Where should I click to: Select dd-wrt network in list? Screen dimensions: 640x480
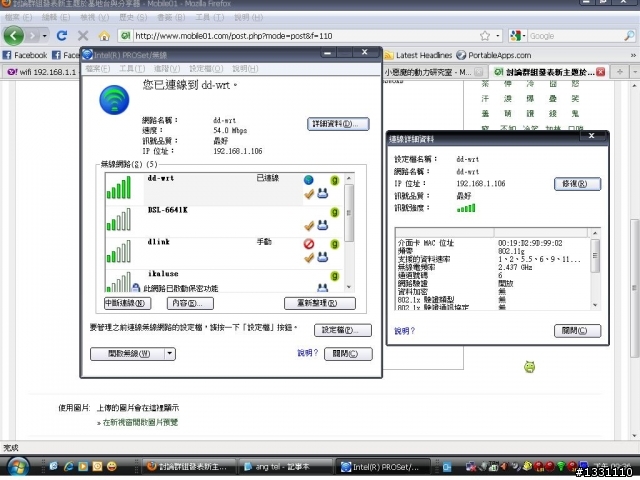coord(224,189)
